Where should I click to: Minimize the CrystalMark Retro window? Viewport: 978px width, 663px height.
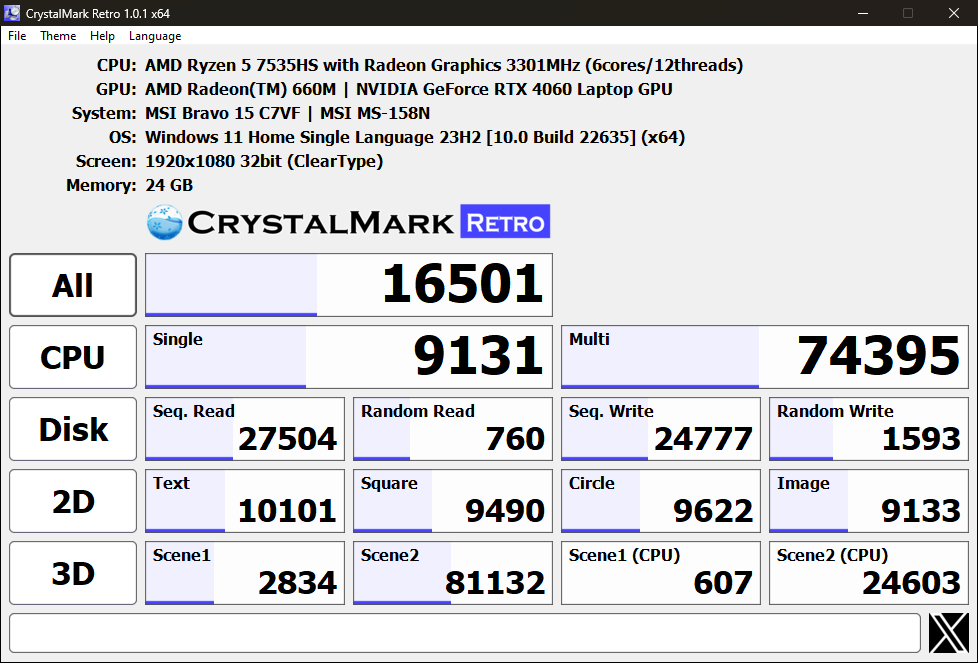(x=863, y=13)
